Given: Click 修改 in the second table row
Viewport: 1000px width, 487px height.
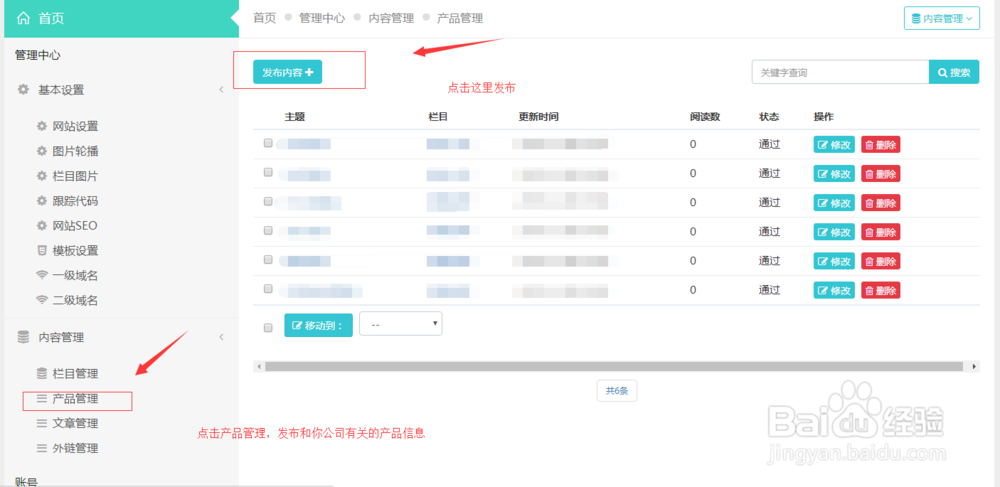Looking at the screenshot, I should pos(834,173).
